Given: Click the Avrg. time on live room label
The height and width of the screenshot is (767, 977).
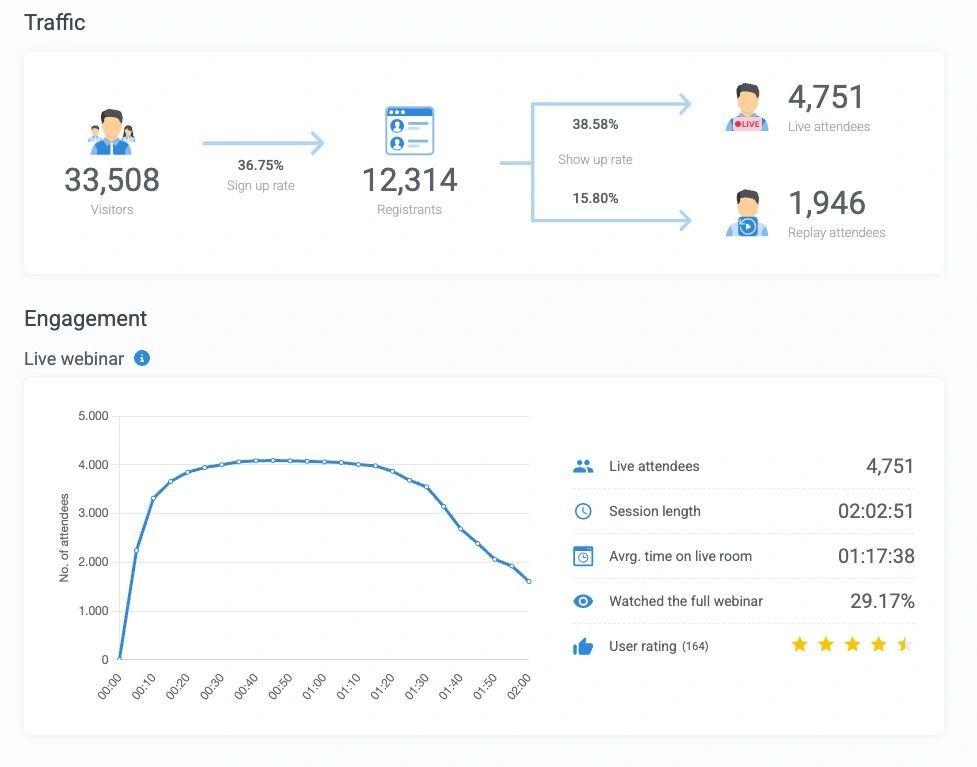Looking at the screenshot, I should tap(680, 556).
